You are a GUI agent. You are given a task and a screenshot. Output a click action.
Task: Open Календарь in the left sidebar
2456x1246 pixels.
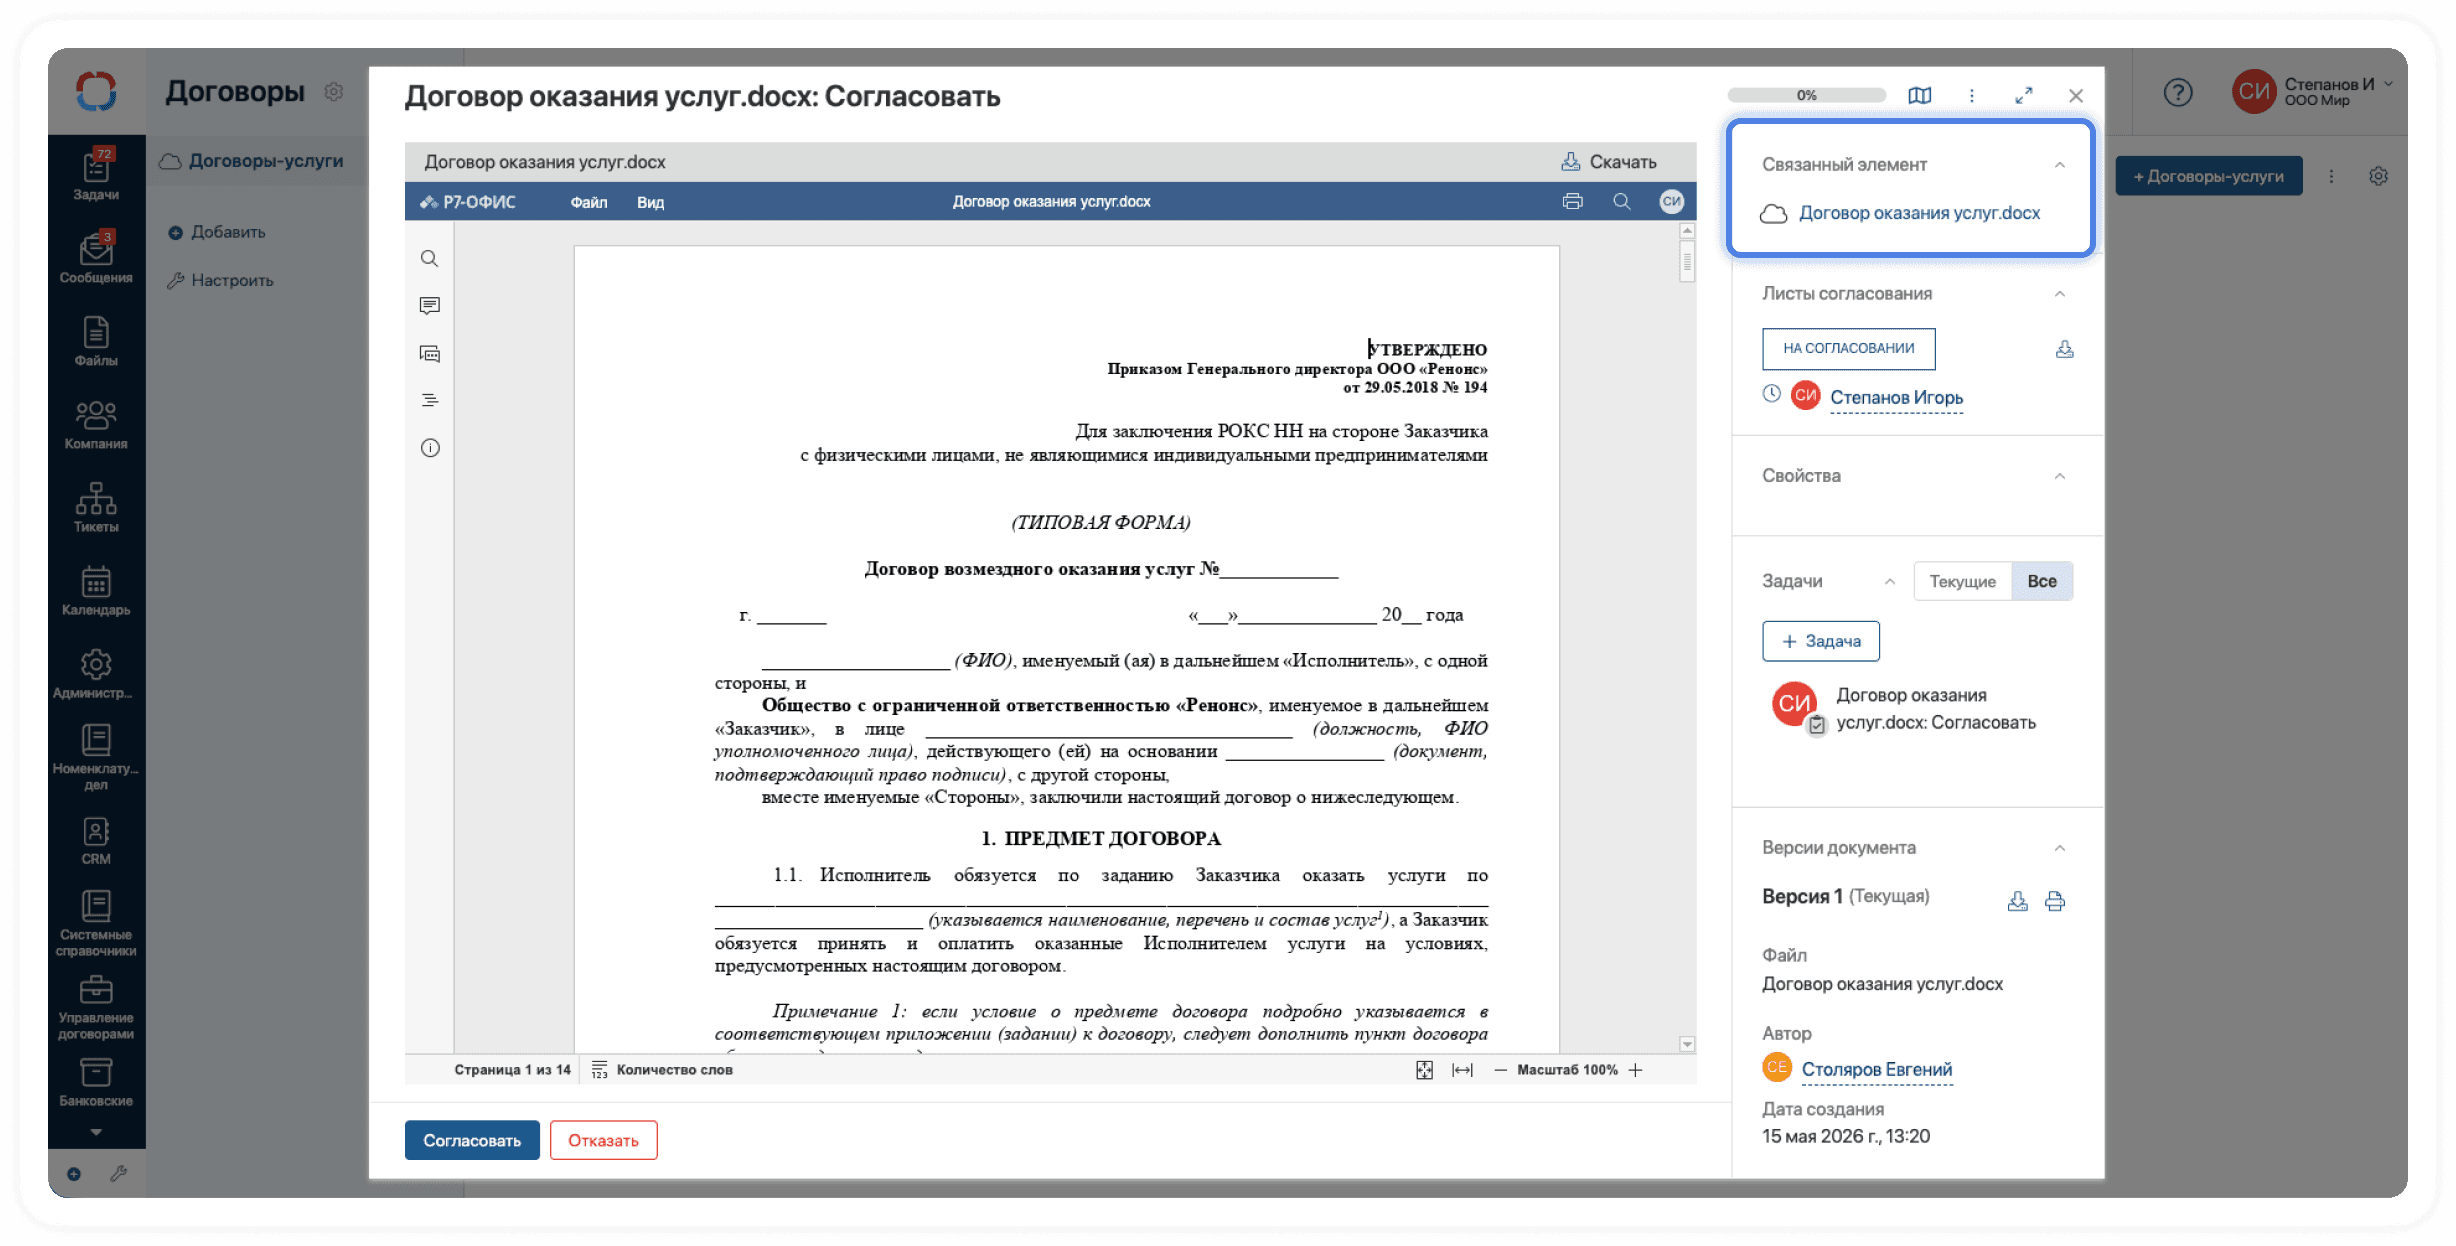point(96,590)
